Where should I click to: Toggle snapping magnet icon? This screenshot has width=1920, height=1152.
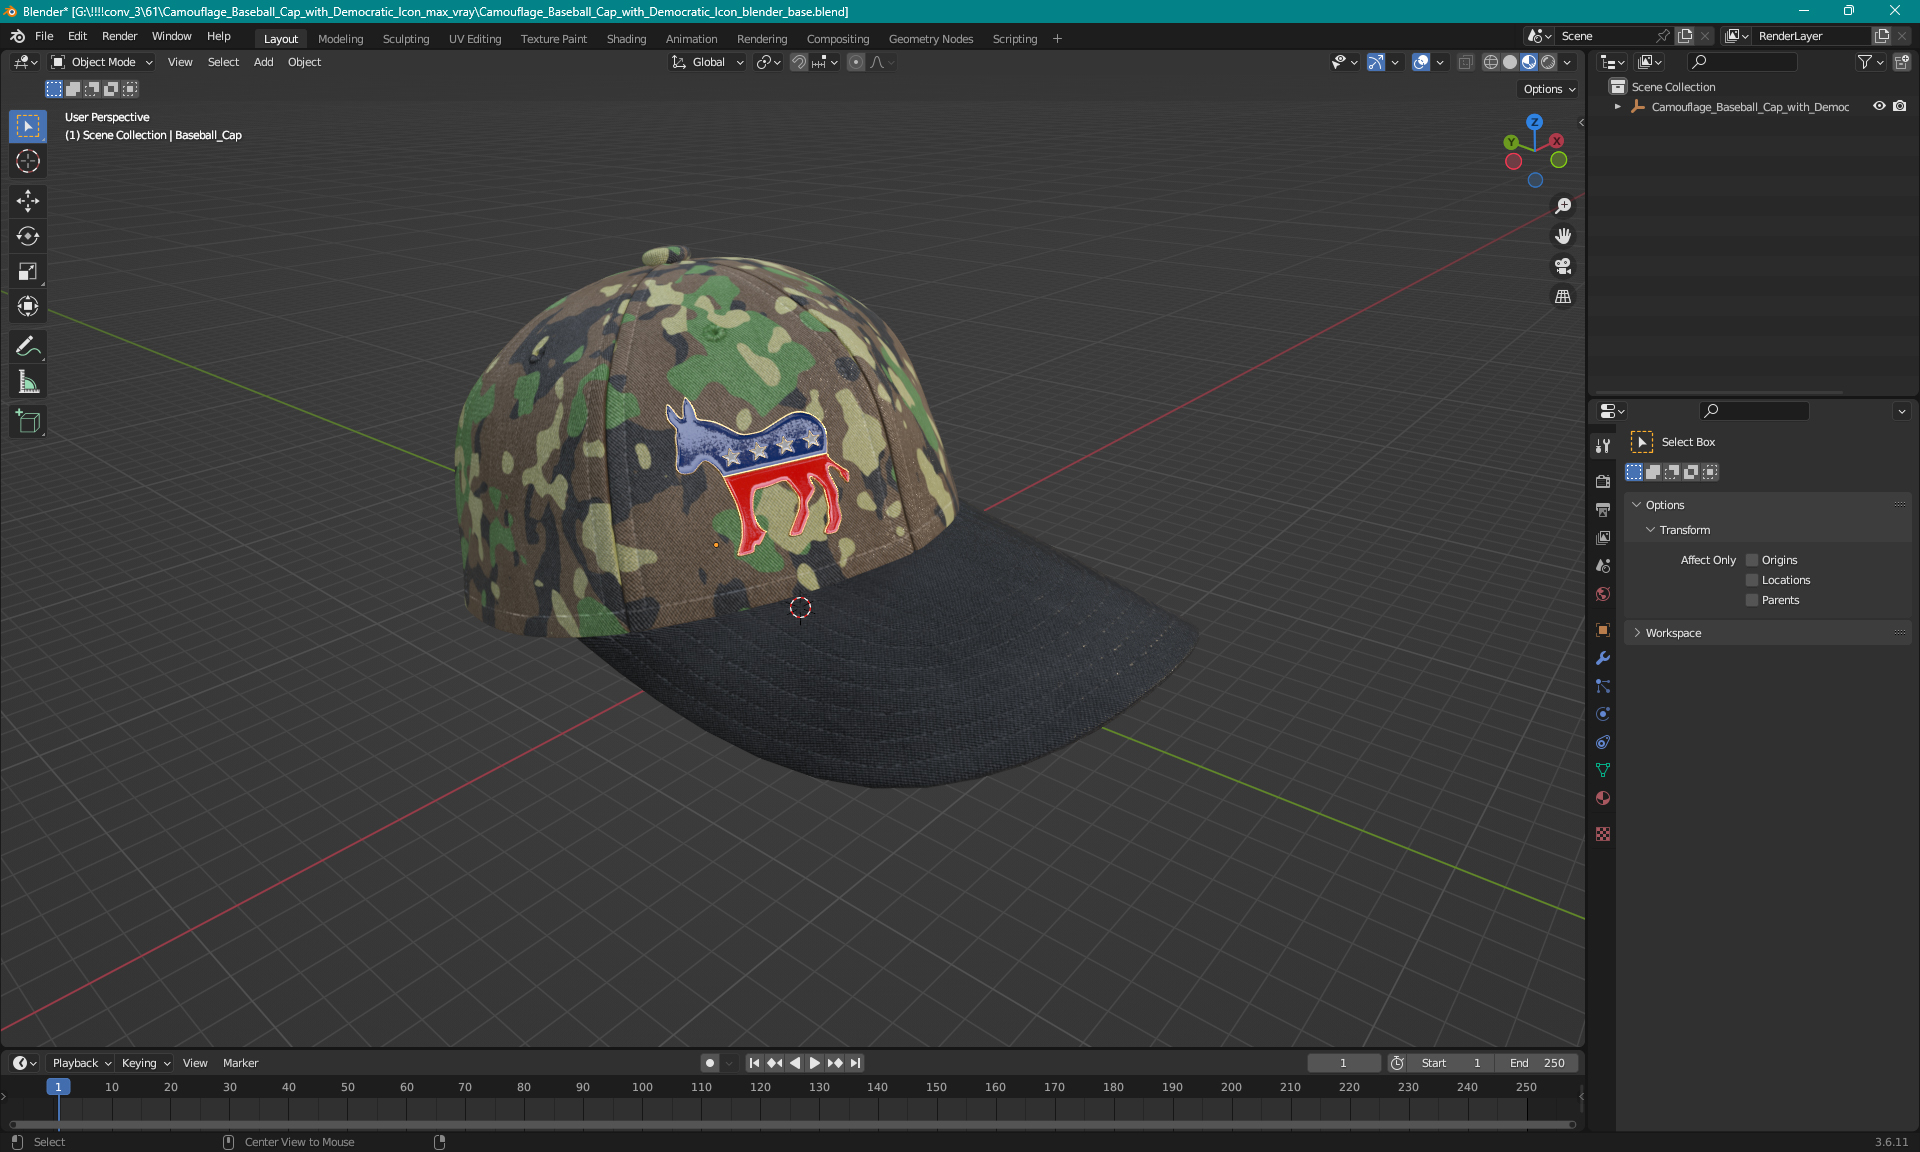point(798,62)
